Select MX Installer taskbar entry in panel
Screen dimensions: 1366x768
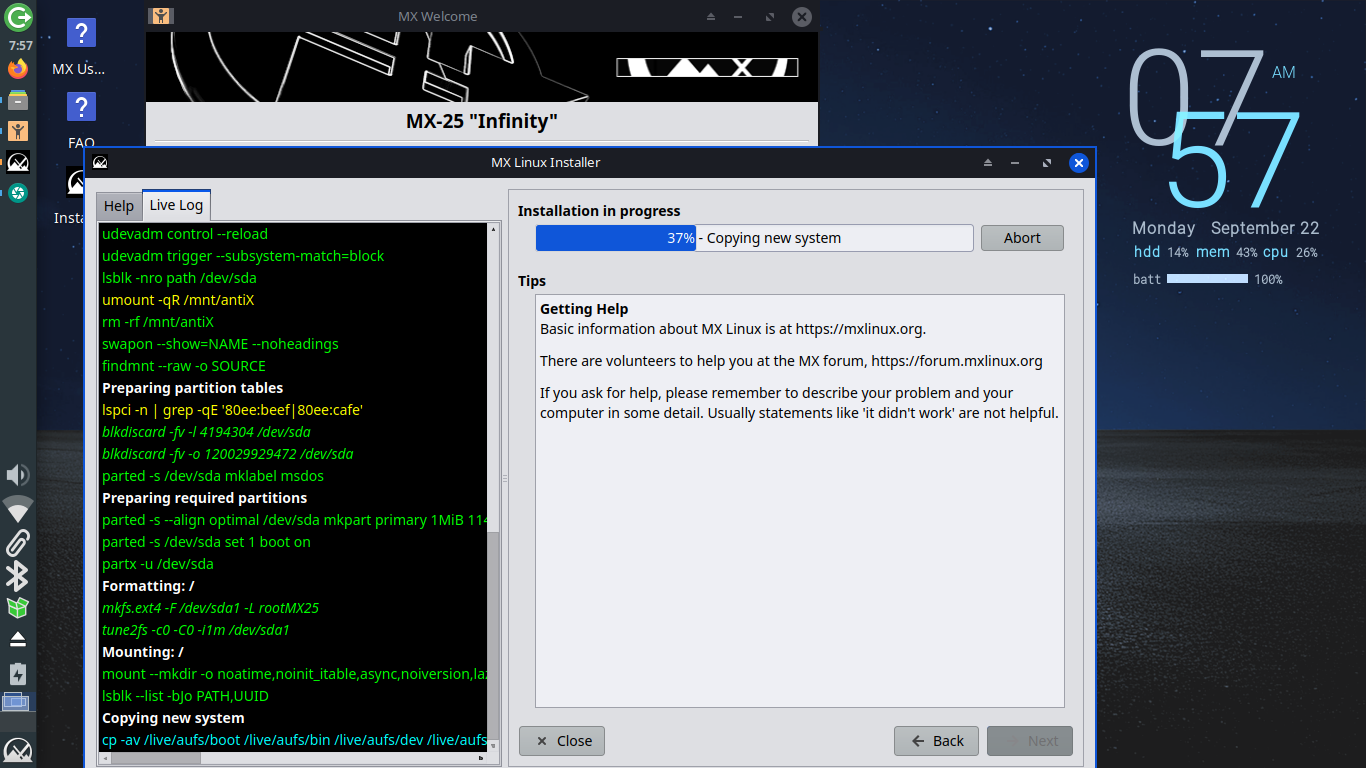click(x=18, y=162)
